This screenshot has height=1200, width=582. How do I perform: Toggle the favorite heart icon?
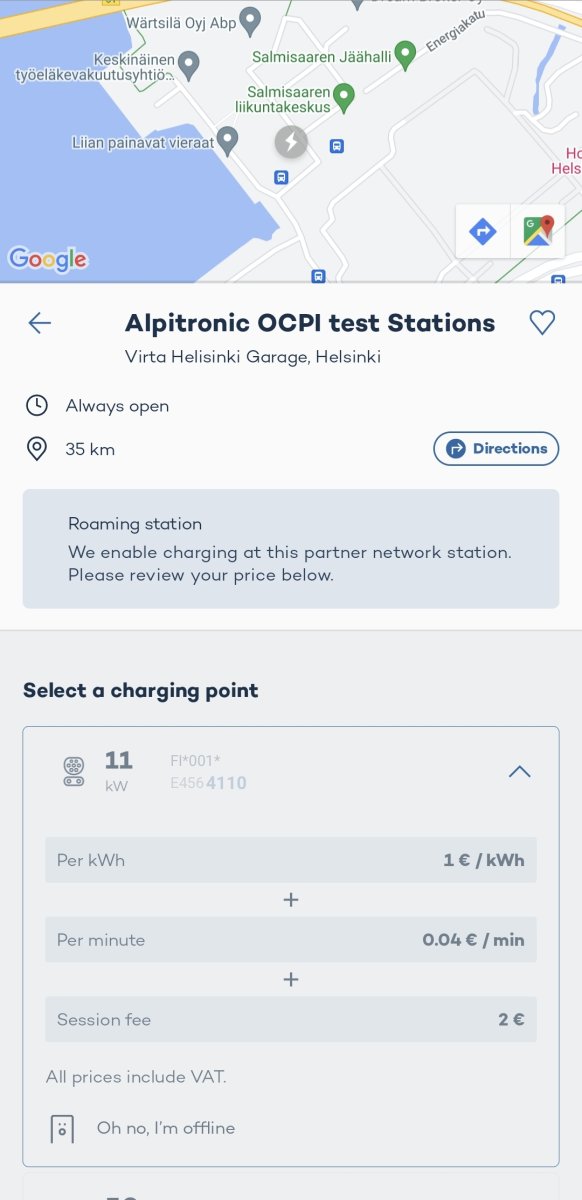(x=542, y=322)
